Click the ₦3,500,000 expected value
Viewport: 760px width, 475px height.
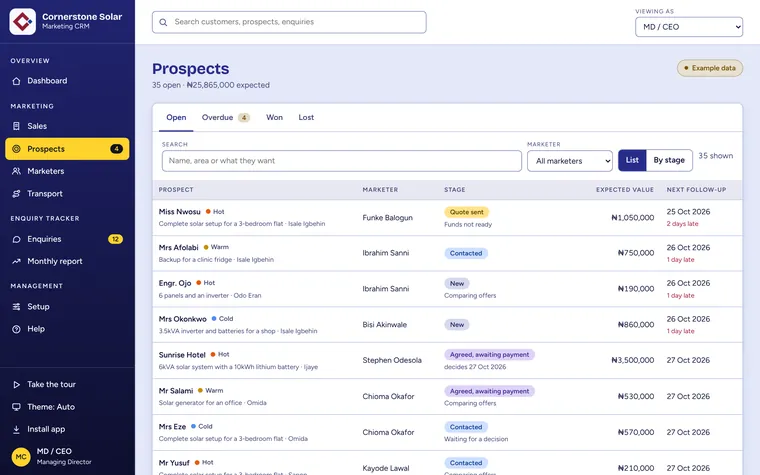tap(633, 360)
